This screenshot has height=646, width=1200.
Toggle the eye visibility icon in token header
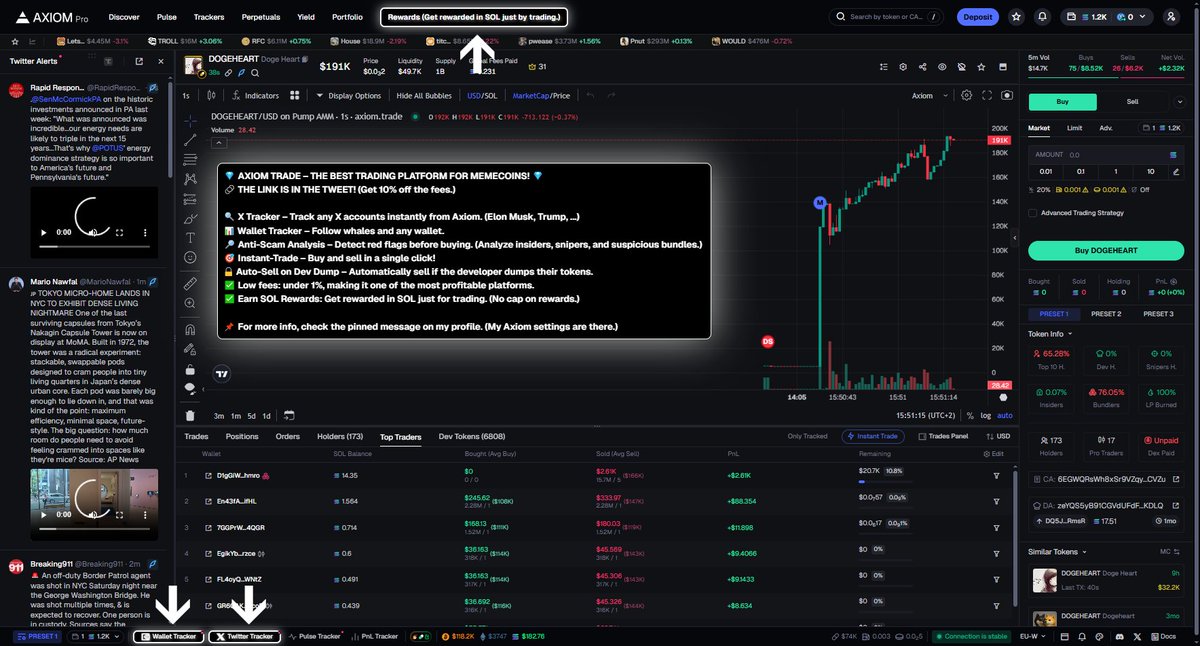pos(941,67)
